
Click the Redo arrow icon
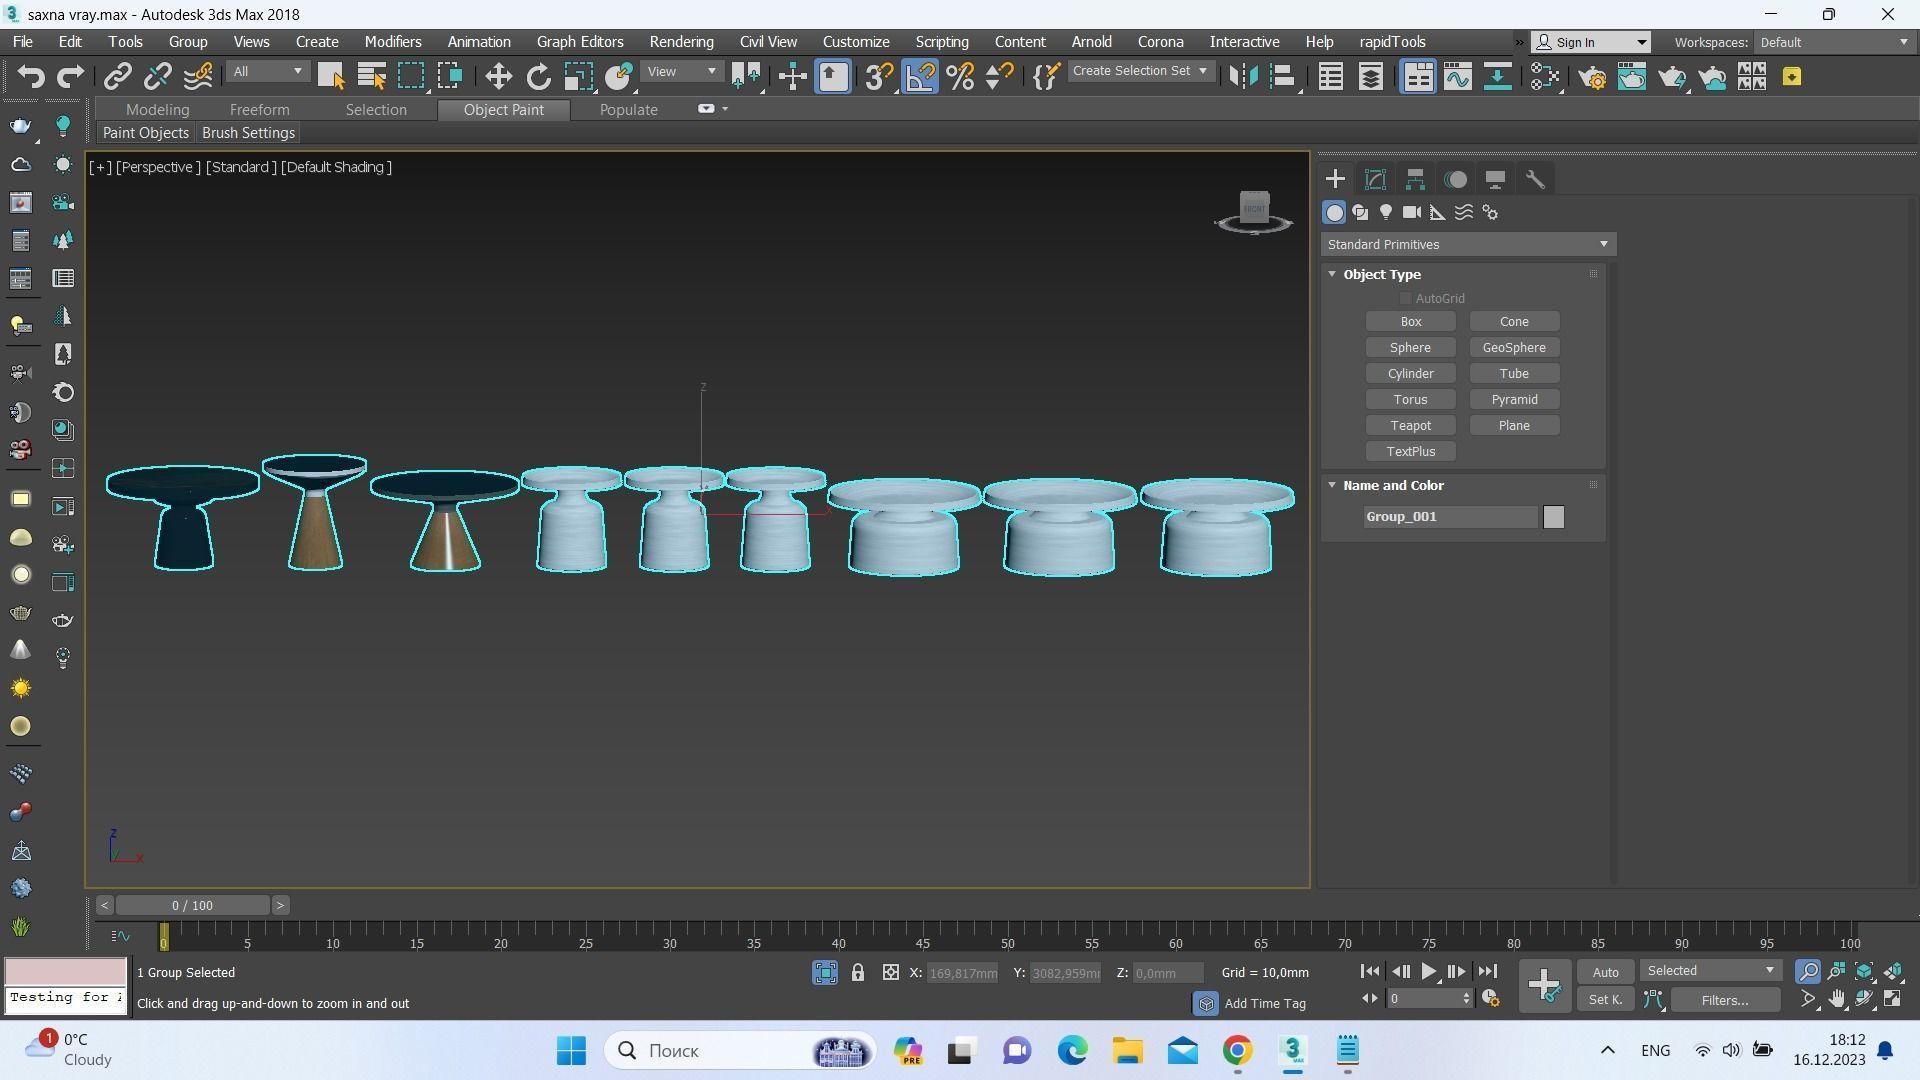71,77
